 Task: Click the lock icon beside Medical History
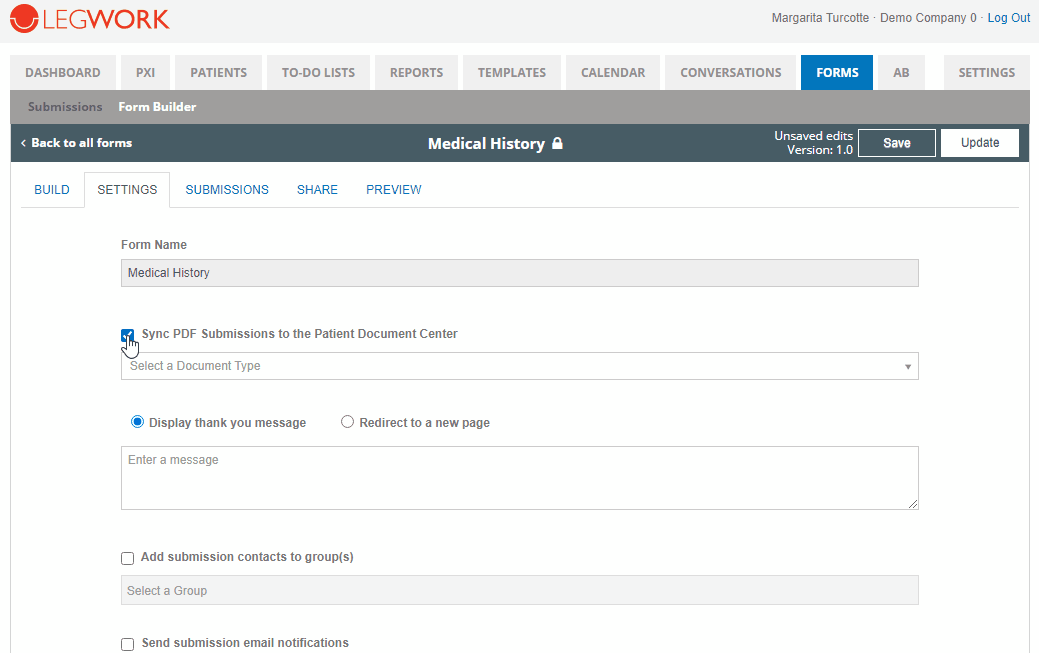tap(558, 143)
